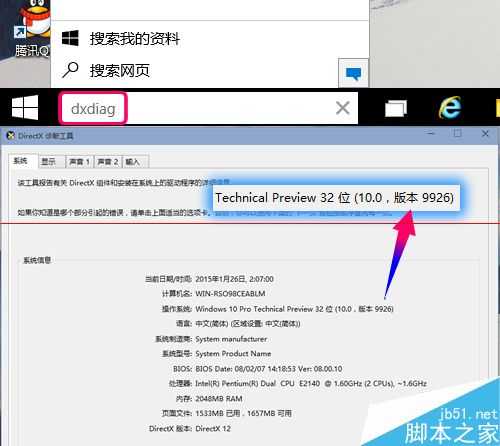The height and width of the screenshot is (446, 500).
Task: Click the DirectX 诊断工具 window title
Action: click(x=46, y=136)
